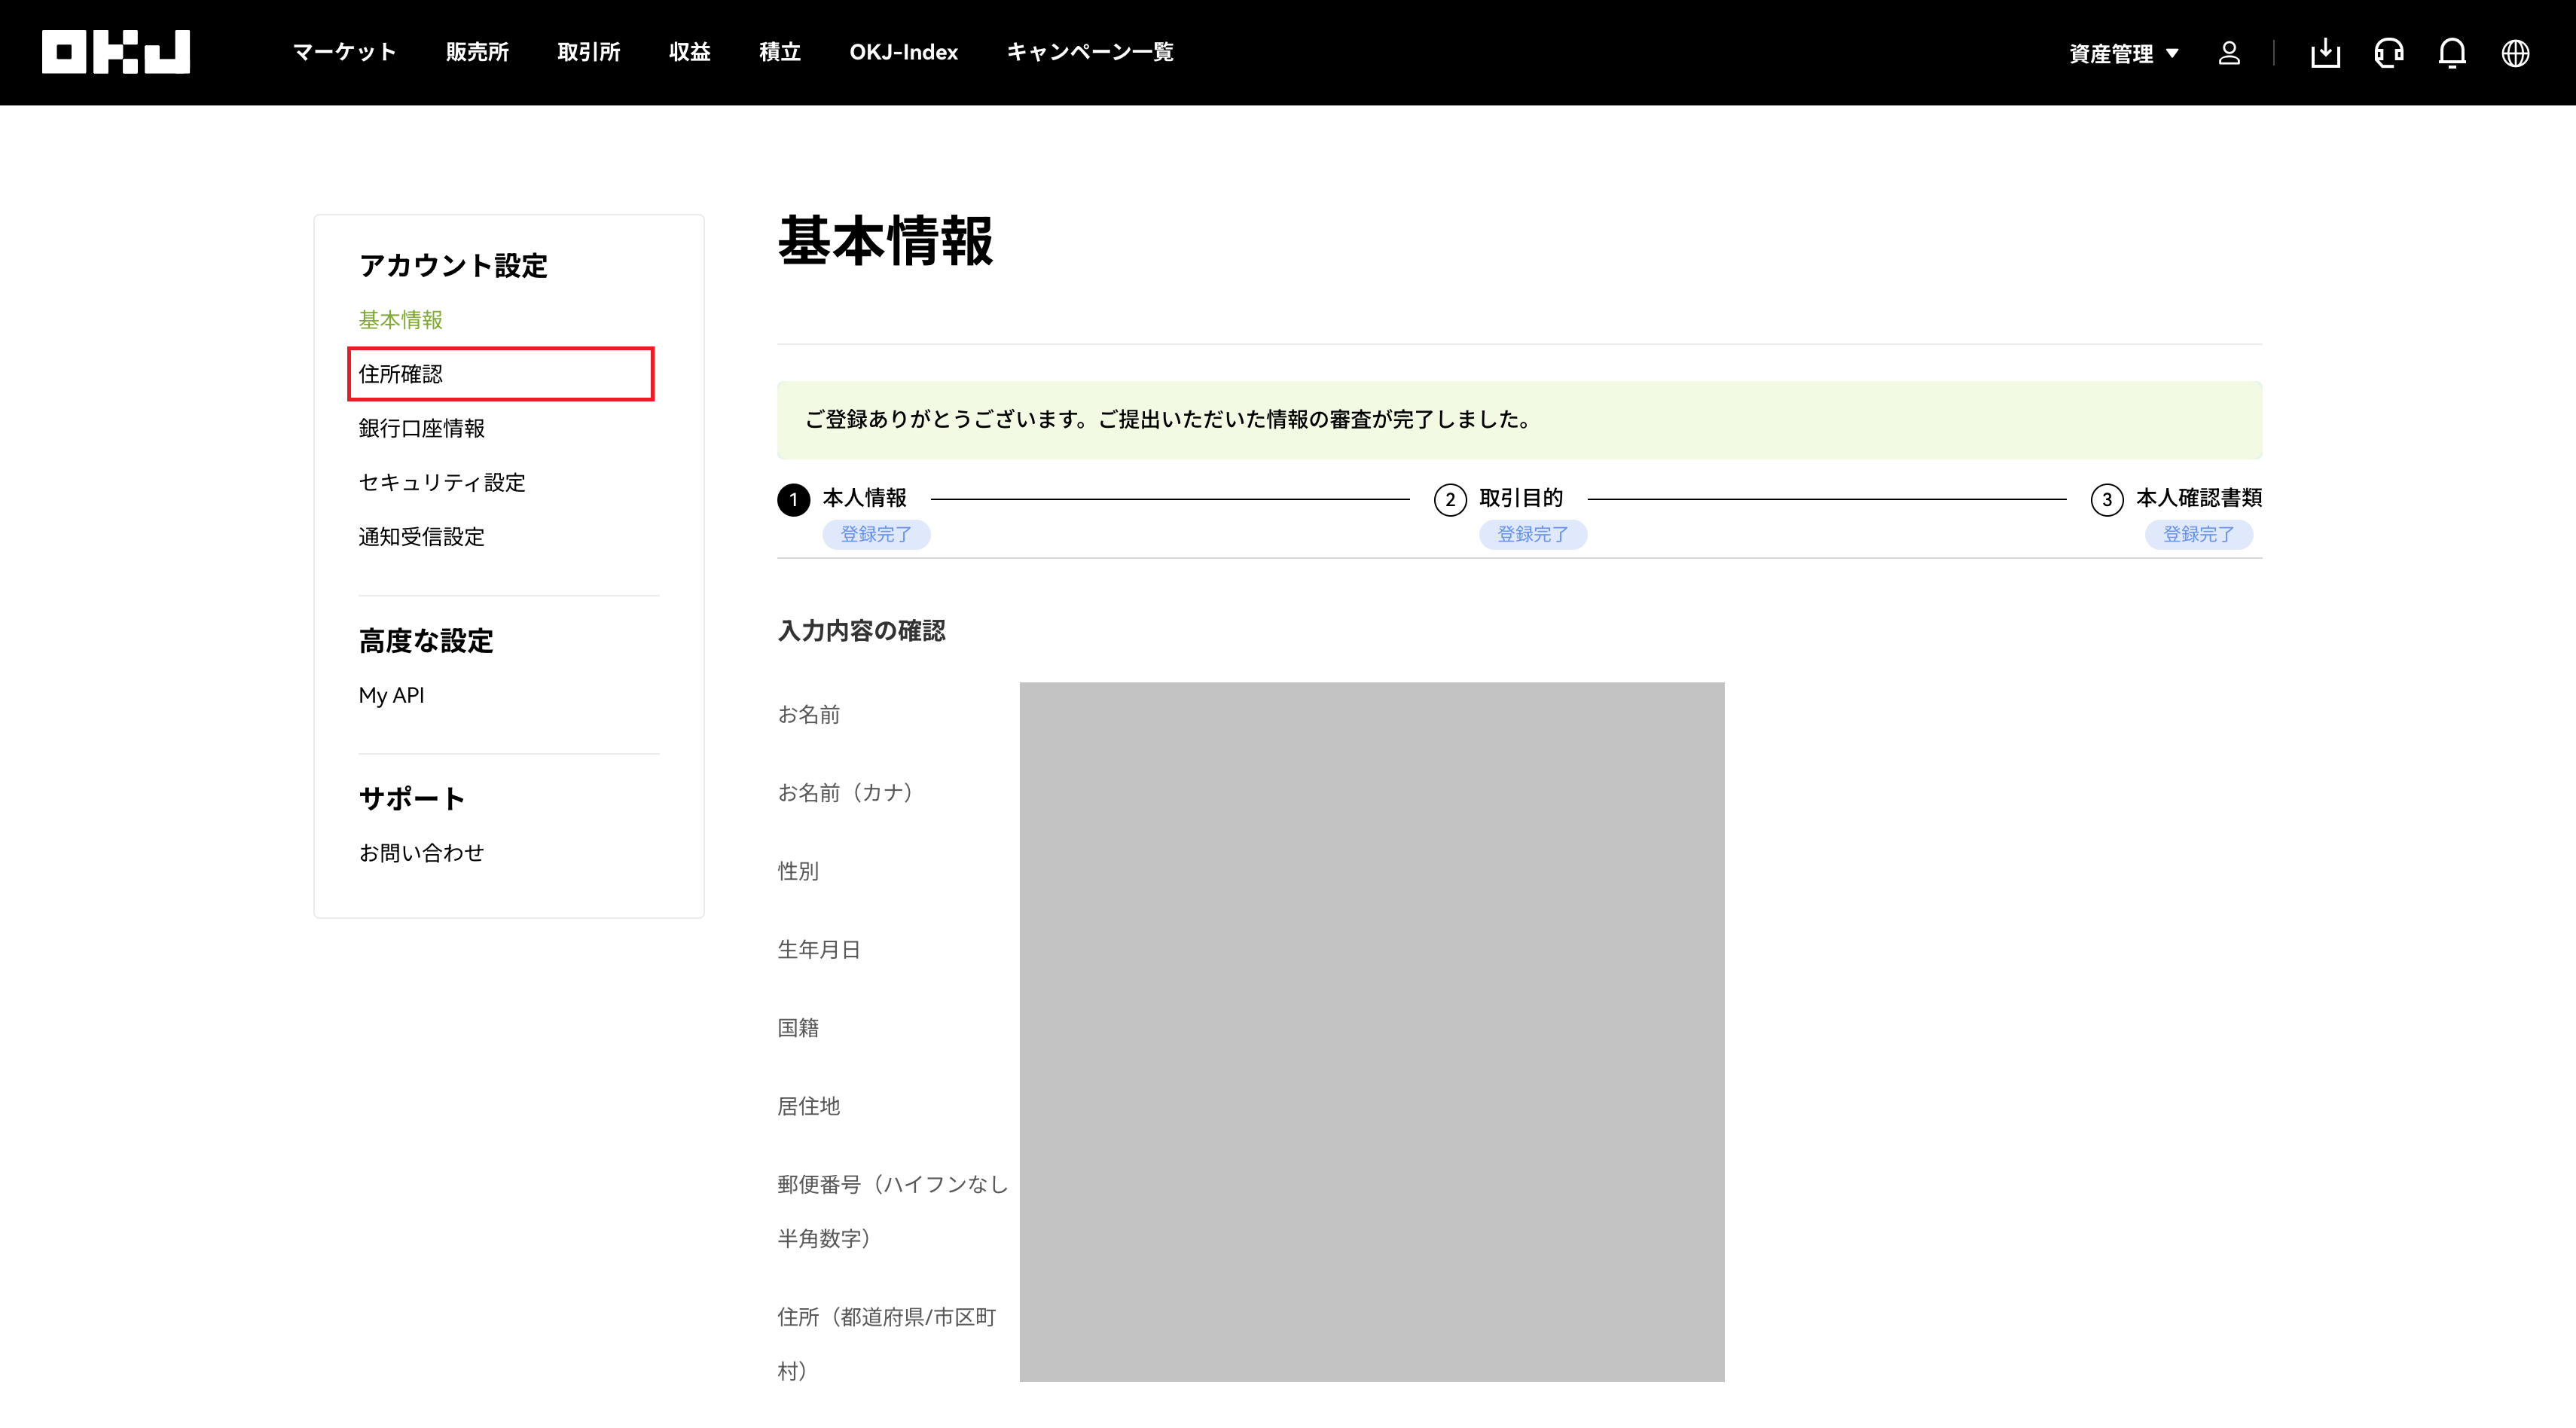This screenshot has width=2576, height=1428.
Task: Open セキュリティ設定 in the sidebar
Action: coord(442,482)
